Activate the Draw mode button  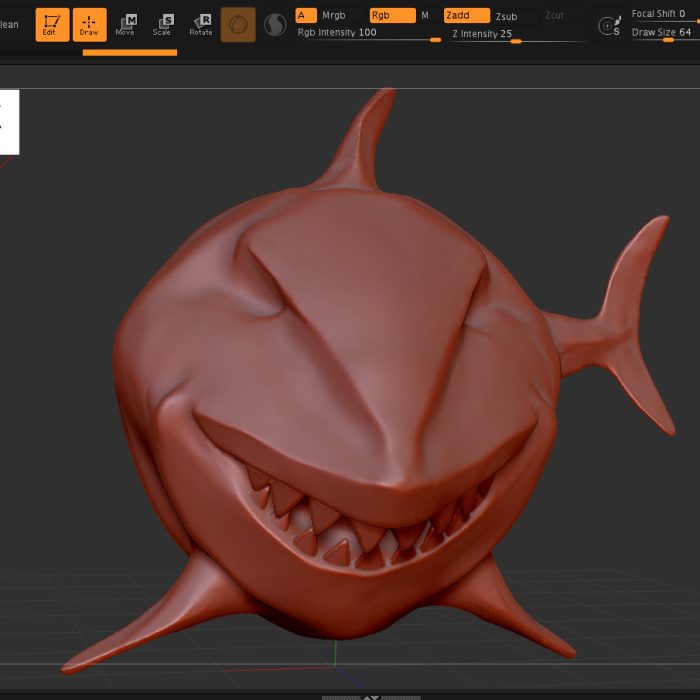click(89, 25)
